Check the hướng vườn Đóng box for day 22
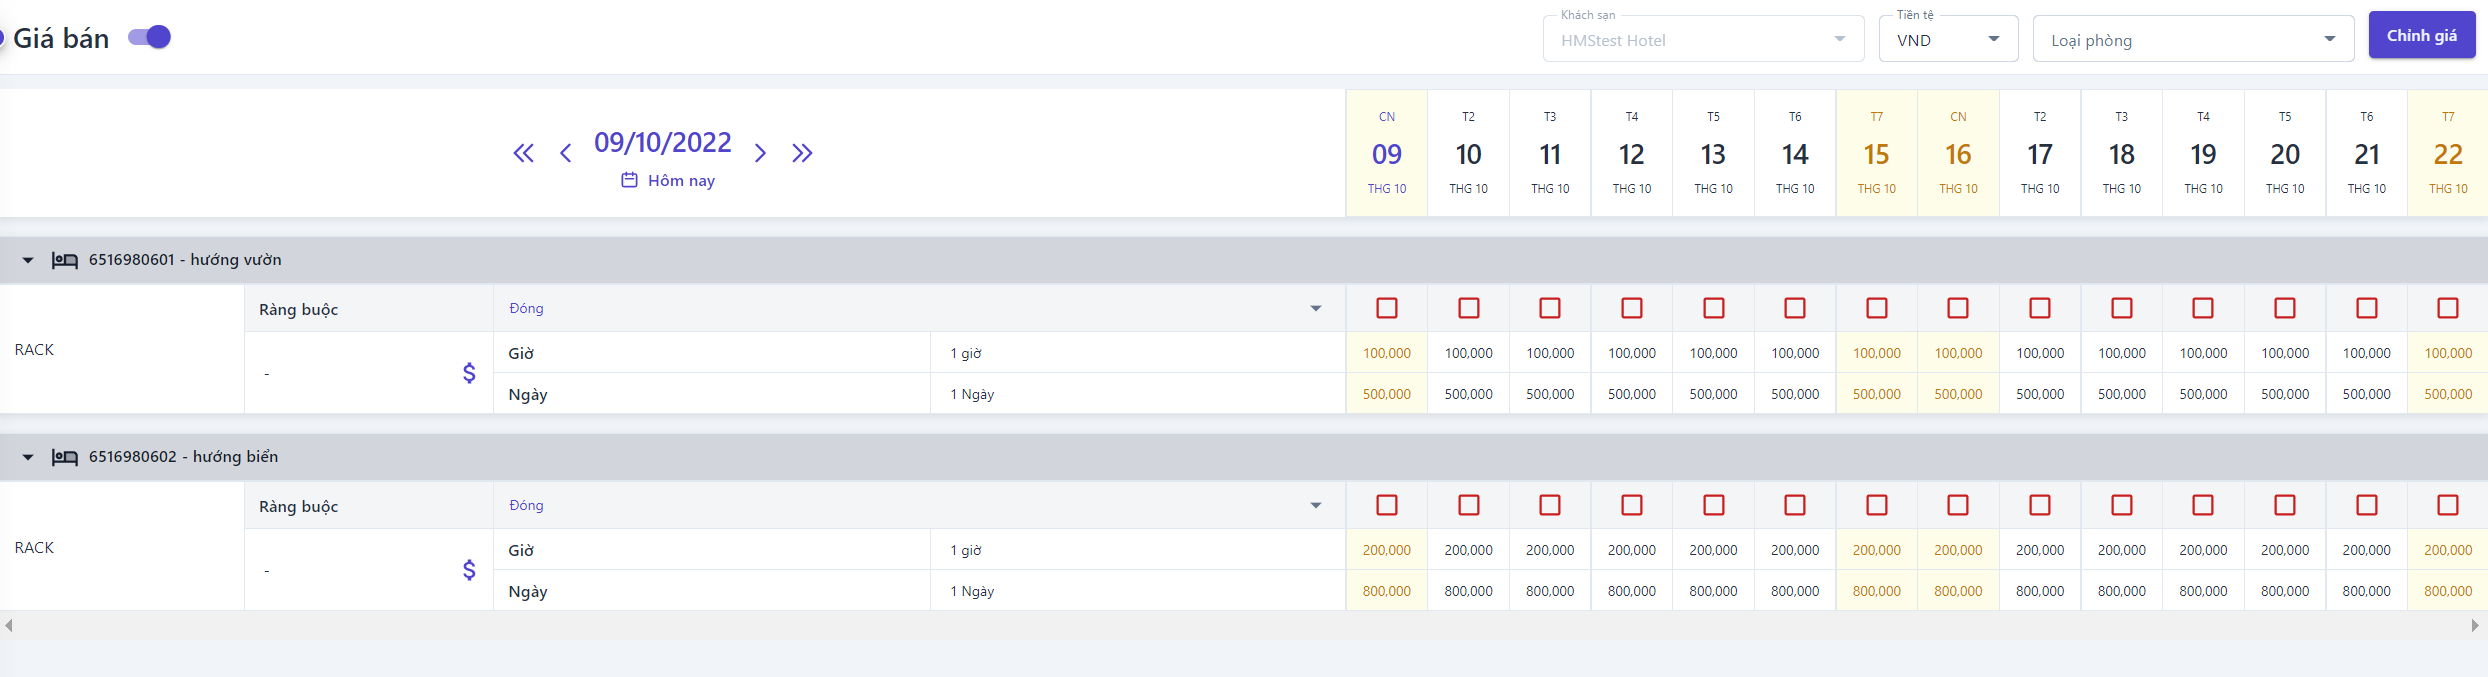2488x677 pixels. 2448,308
